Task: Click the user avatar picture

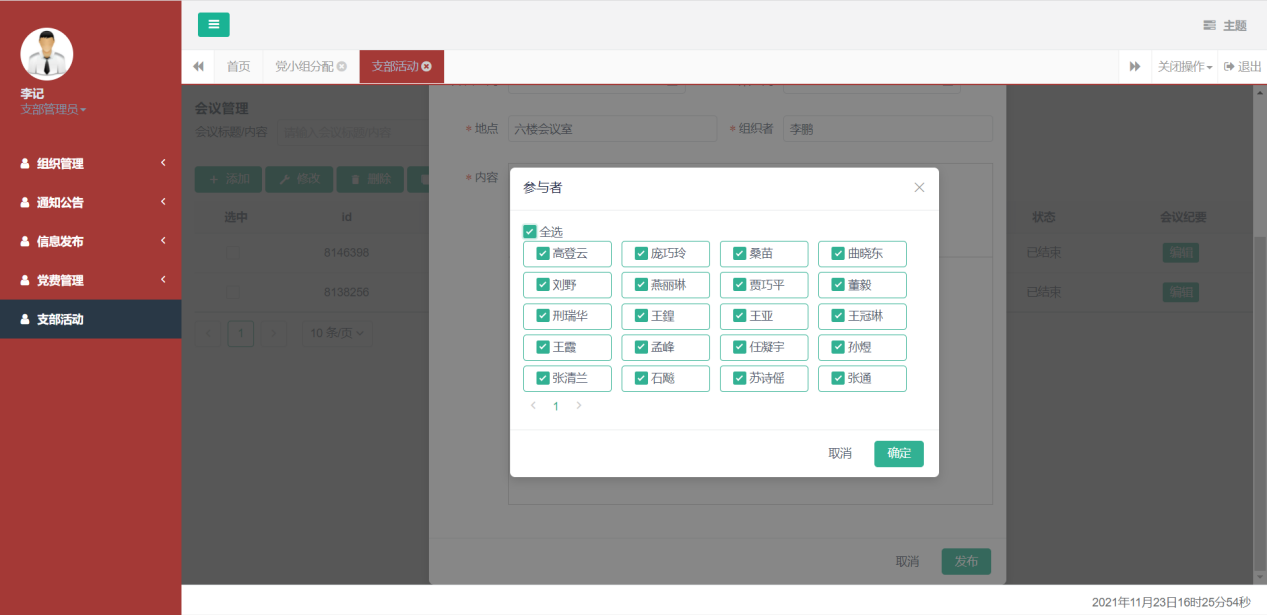Action: pos(46,54)
